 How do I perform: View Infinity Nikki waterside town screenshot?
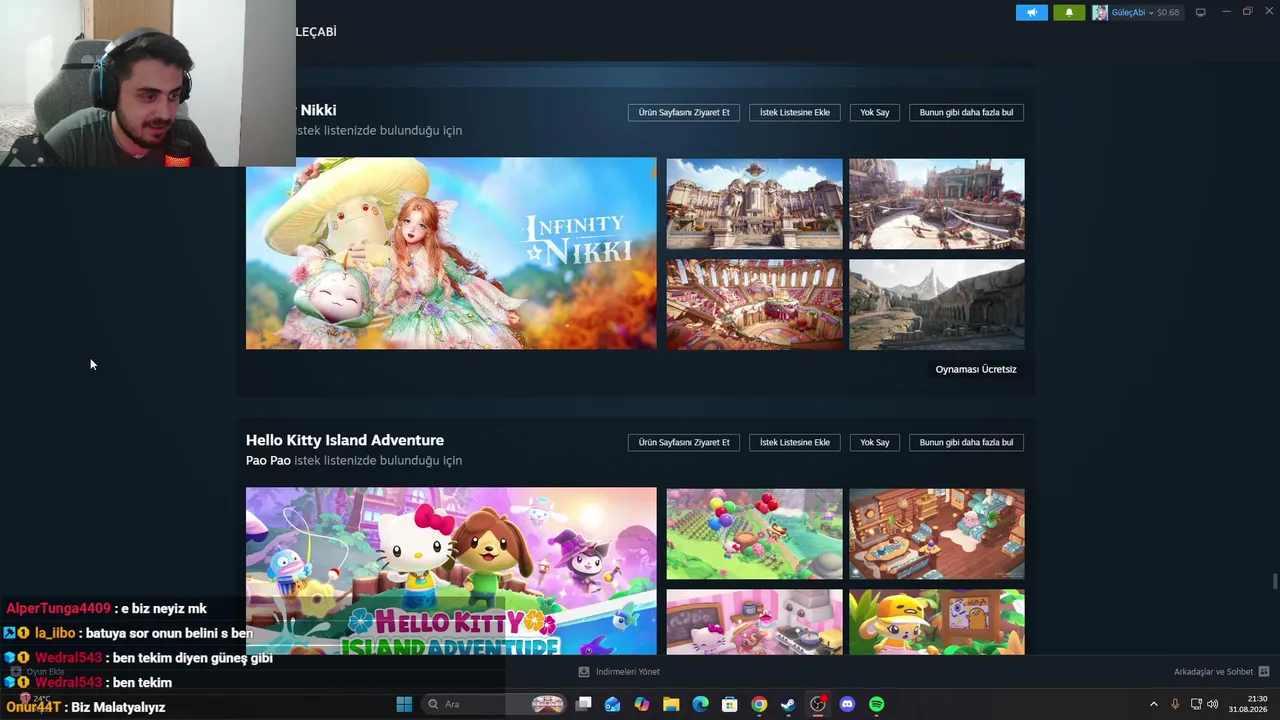937,204
